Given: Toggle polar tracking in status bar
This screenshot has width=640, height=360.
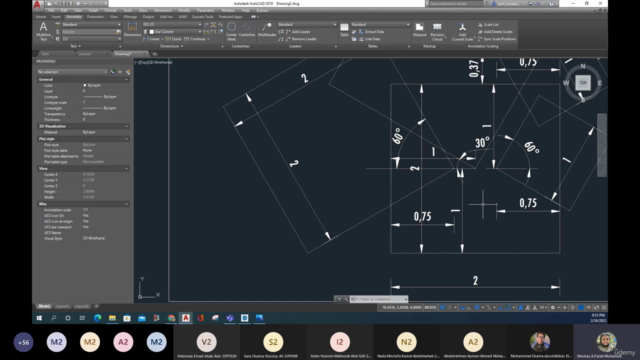Looking at the screenshot, I should pyautogui.click(x=477, y=308).
